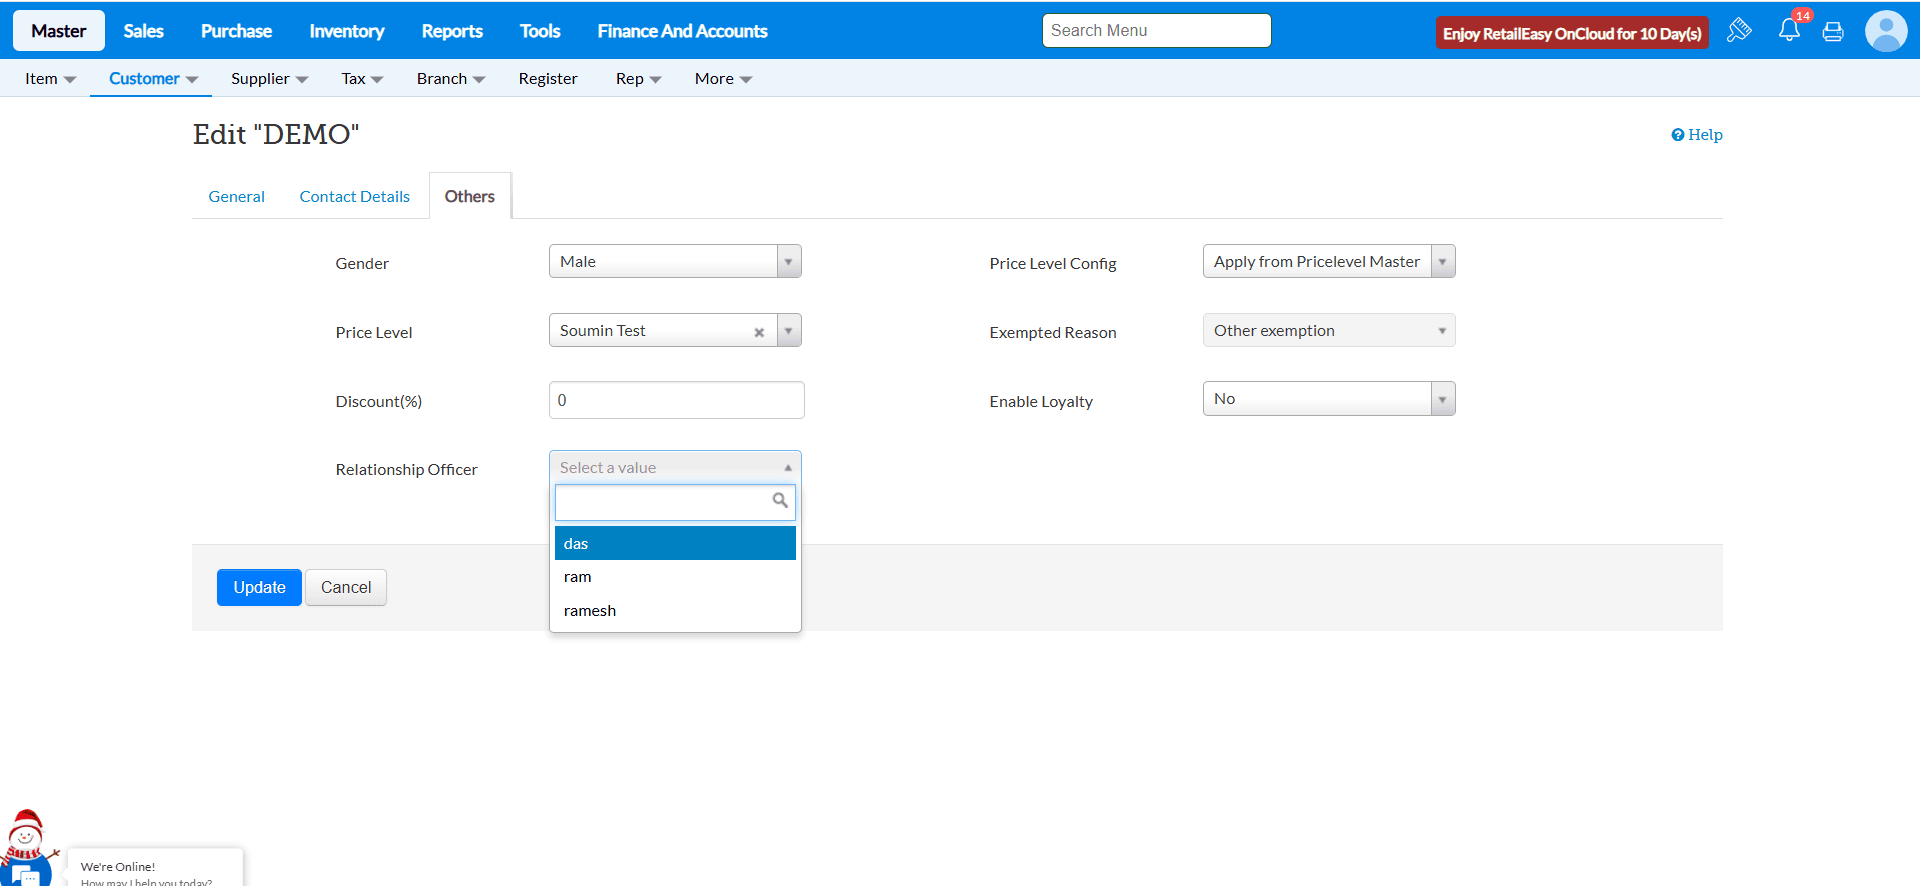Expand the Tax submenu
1920x886 pixels.
tap(362, 78)
